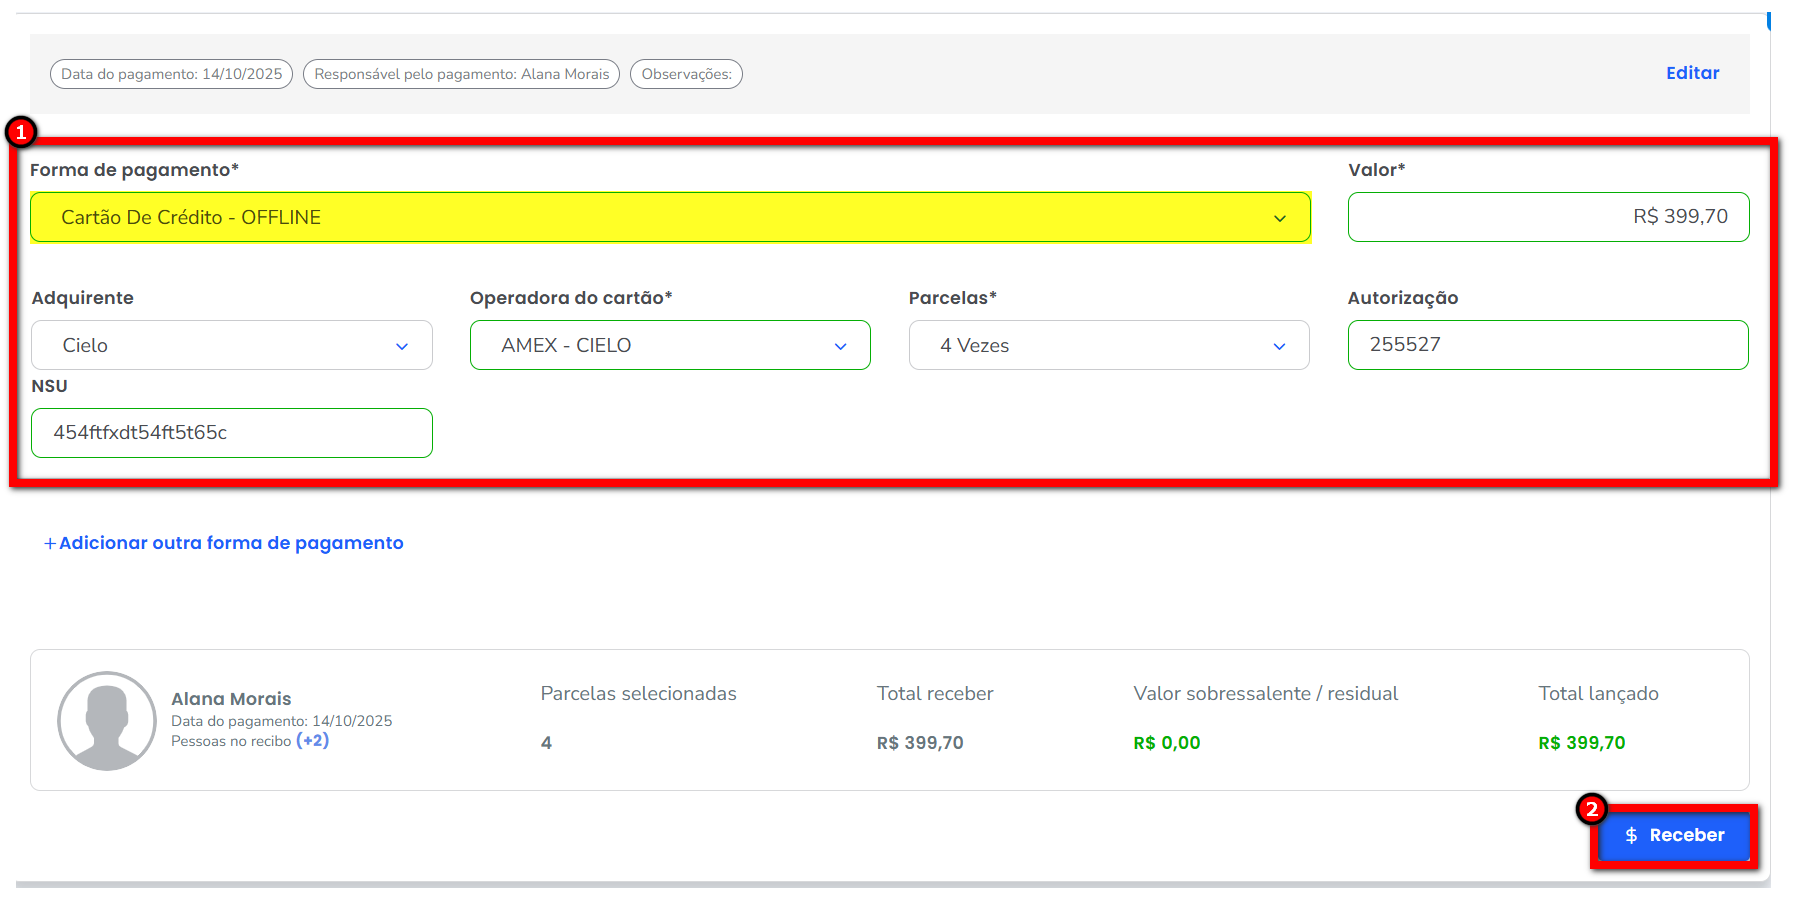Click Adicionar outra forma de pagamento
1799x898 pixels.
pos(231,543)
